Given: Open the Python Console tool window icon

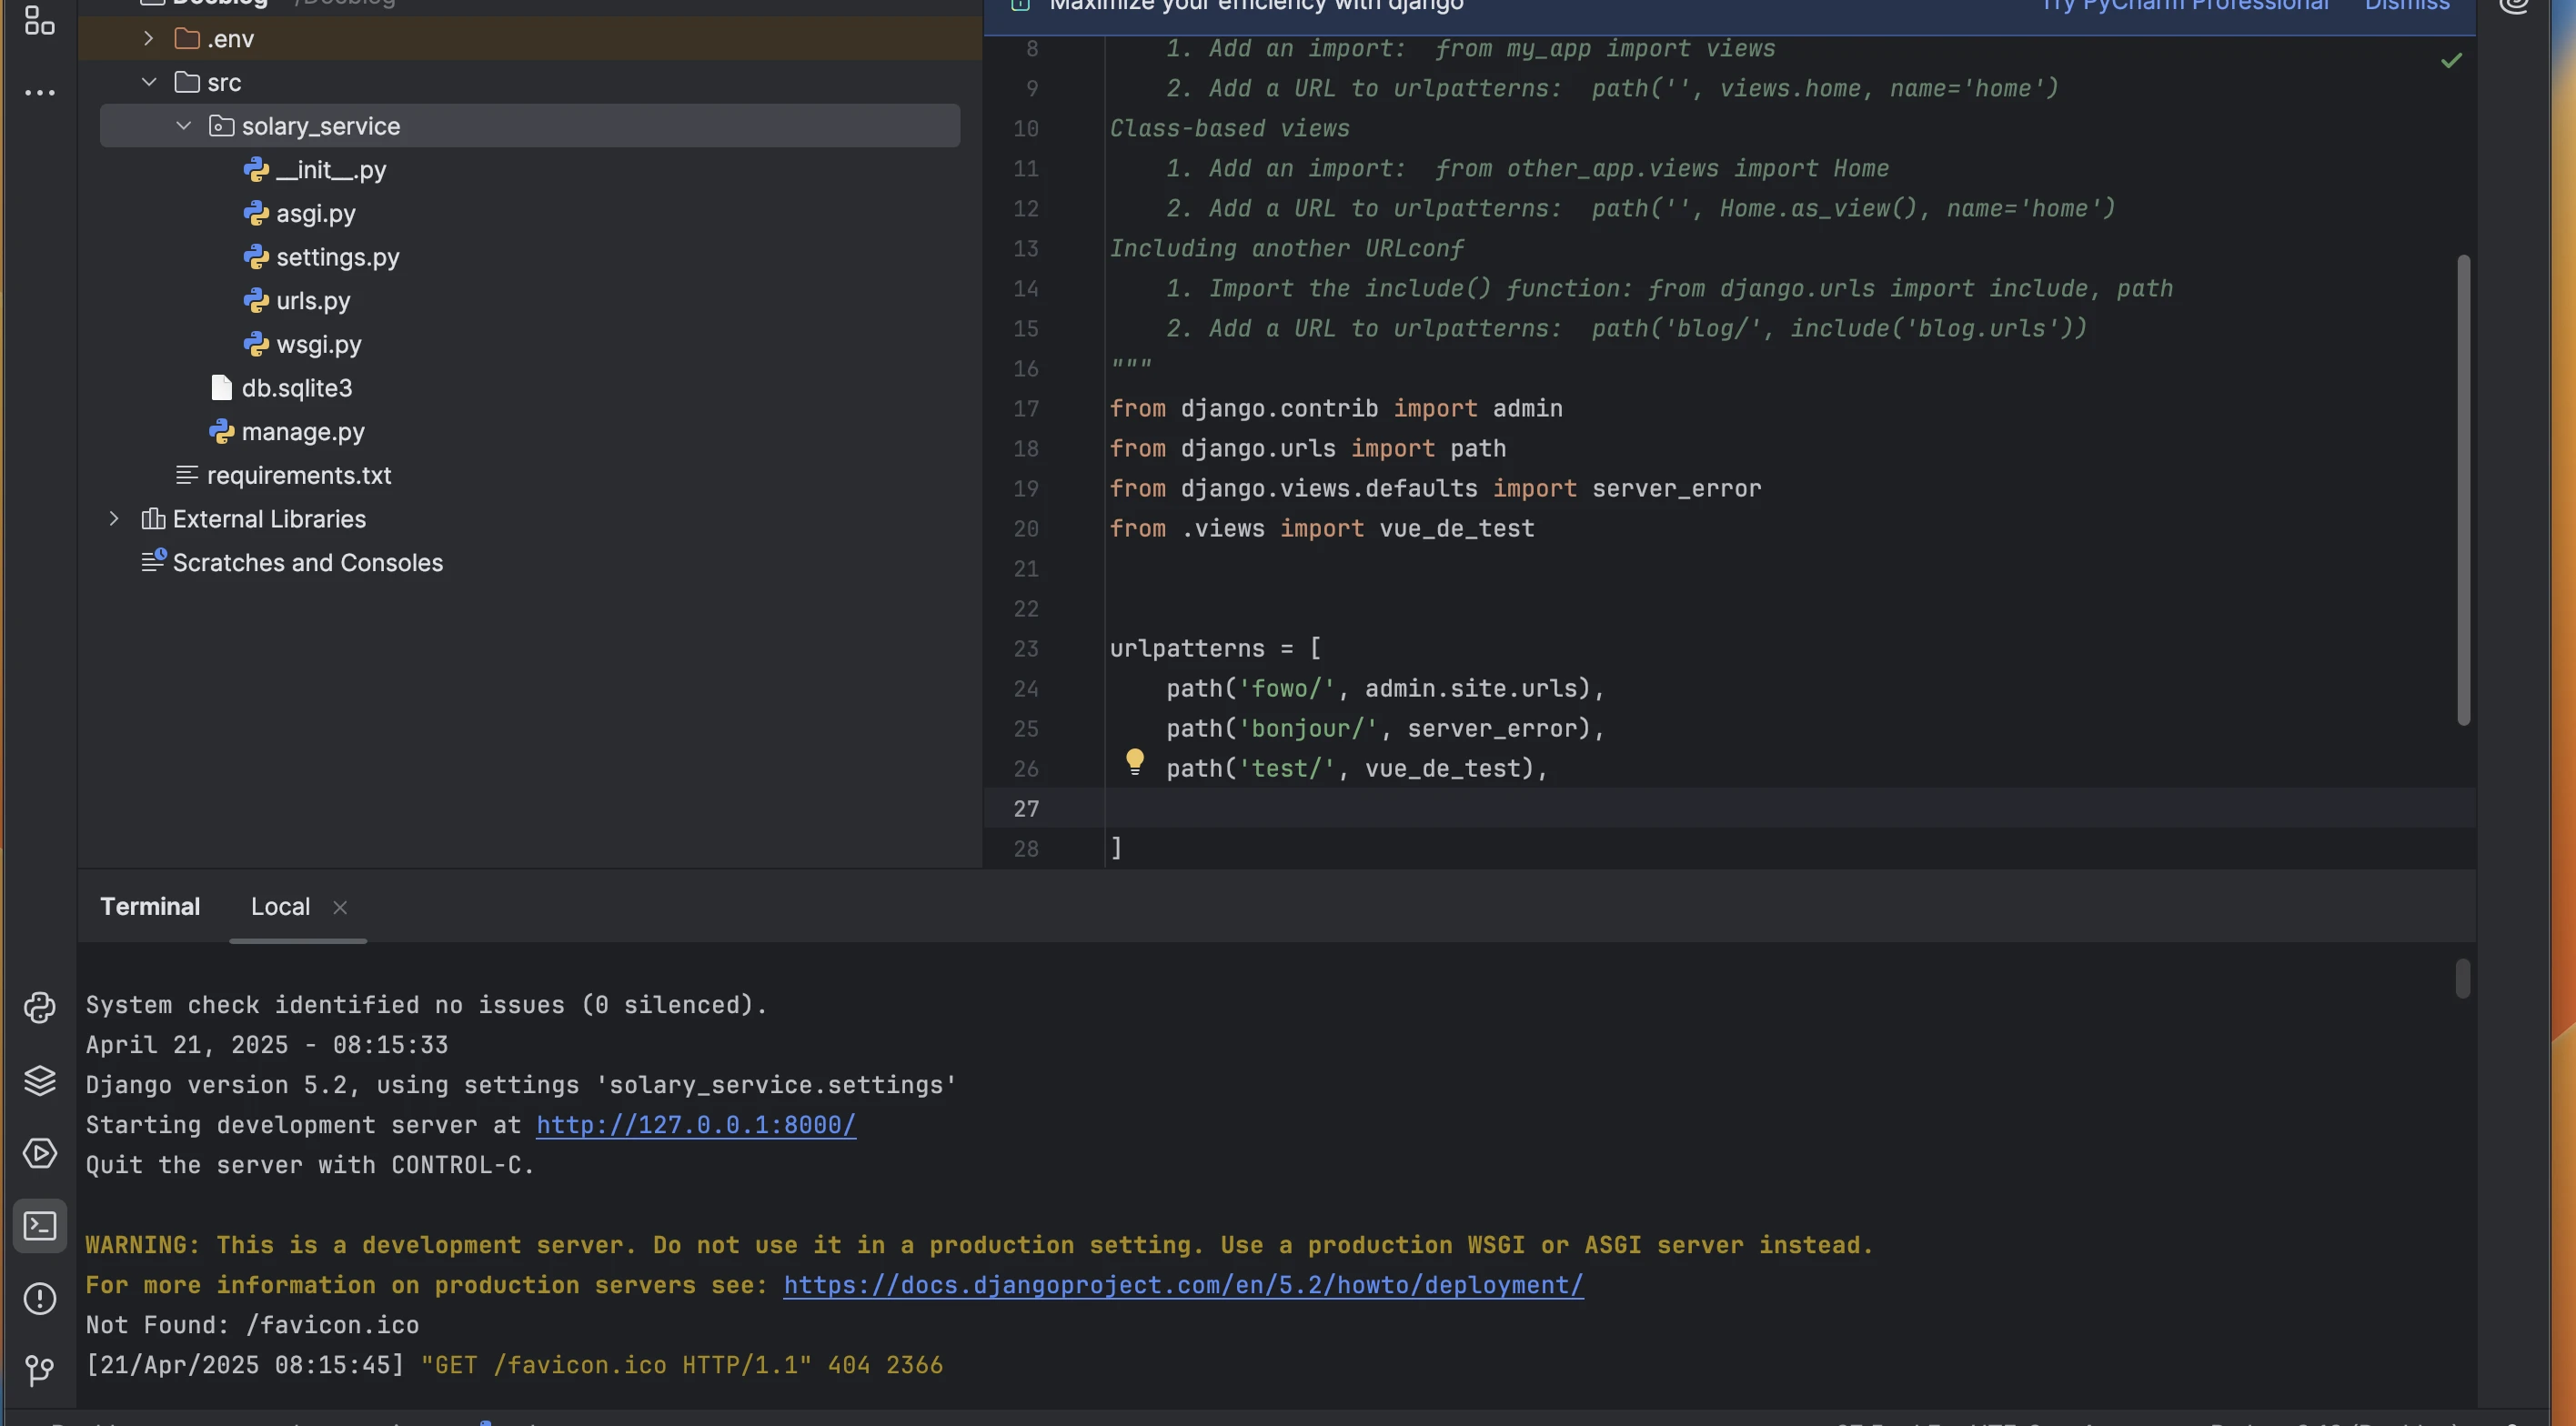Looking at the screenshot, I should click(40, 1007).
